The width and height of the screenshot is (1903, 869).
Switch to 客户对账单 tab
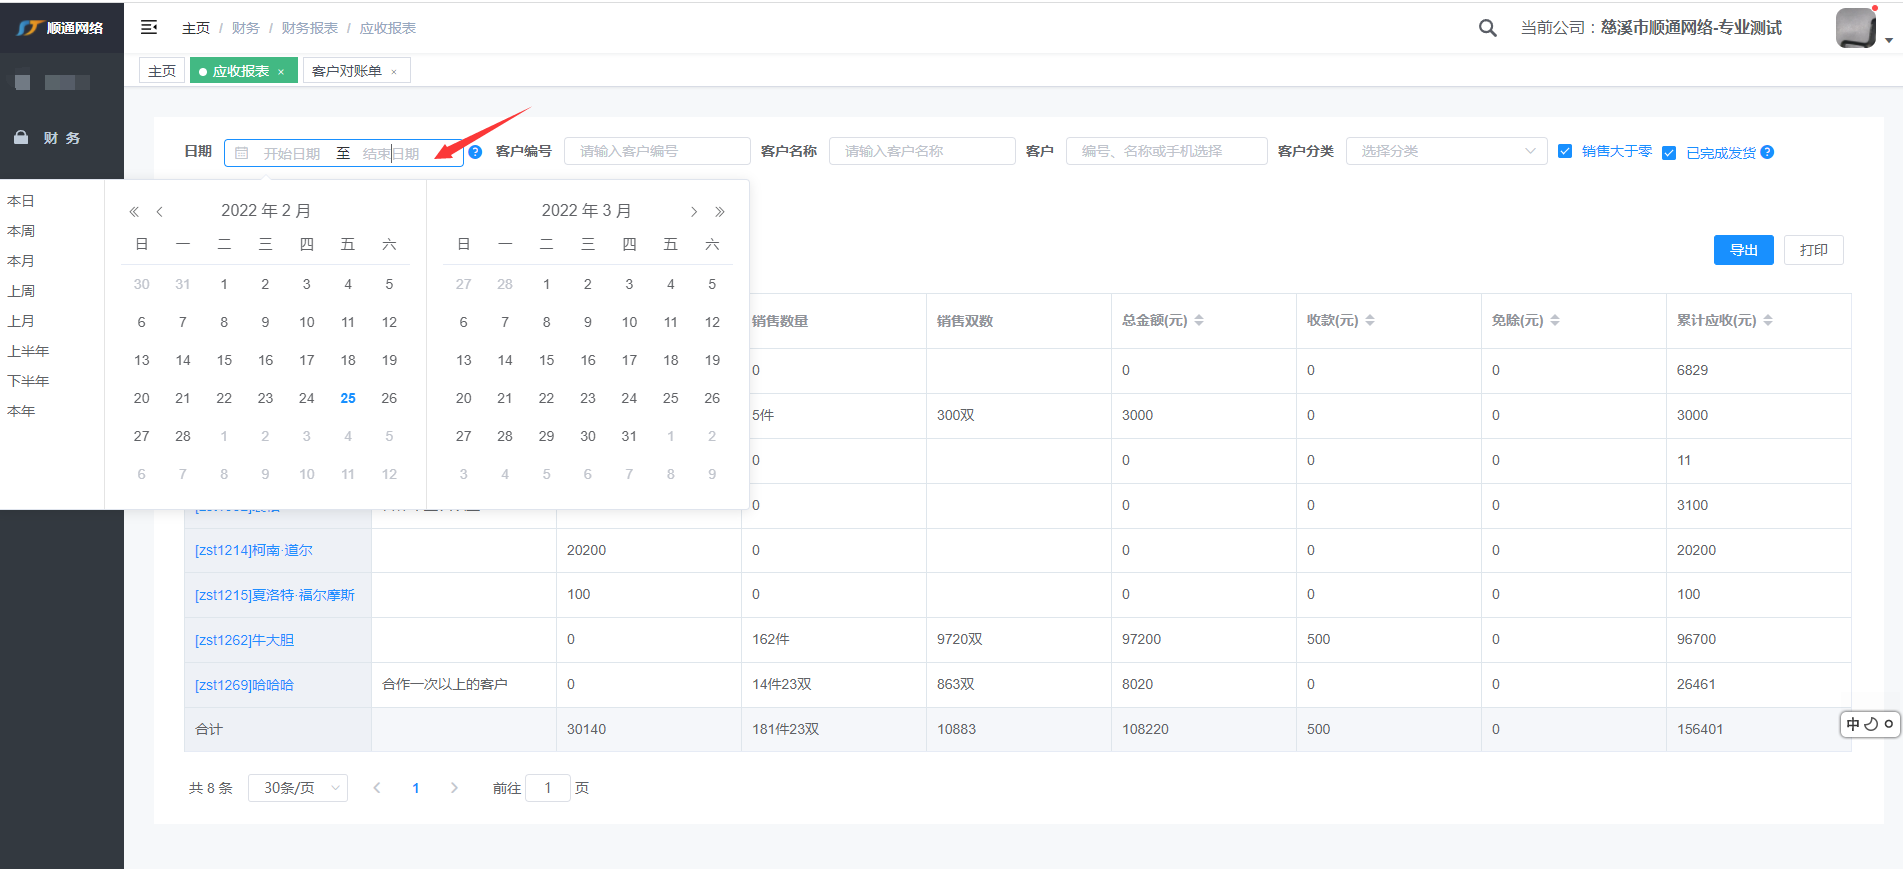(347, 71)
